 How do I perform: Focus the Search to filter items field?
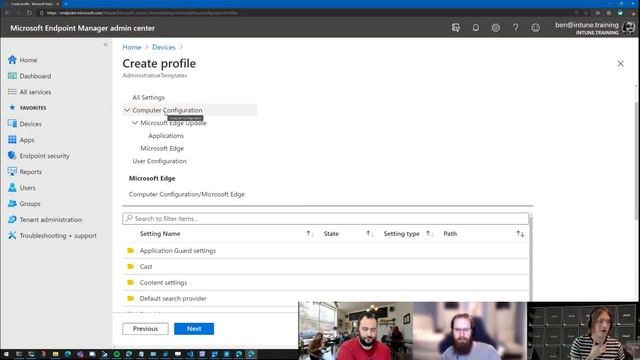coord(325,218)
